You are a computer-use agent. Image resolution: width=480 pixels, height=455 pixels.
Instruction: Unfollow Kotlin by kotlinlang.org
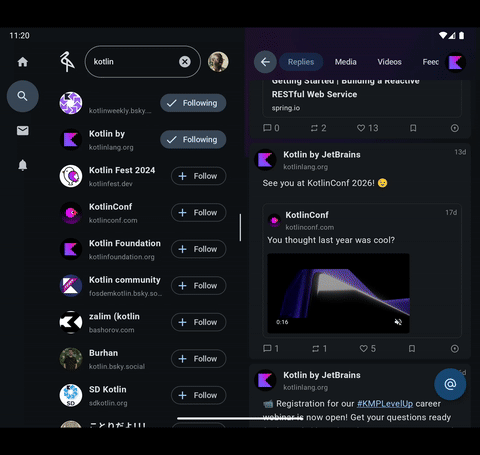pyautogui.click(x=193, y=139)
